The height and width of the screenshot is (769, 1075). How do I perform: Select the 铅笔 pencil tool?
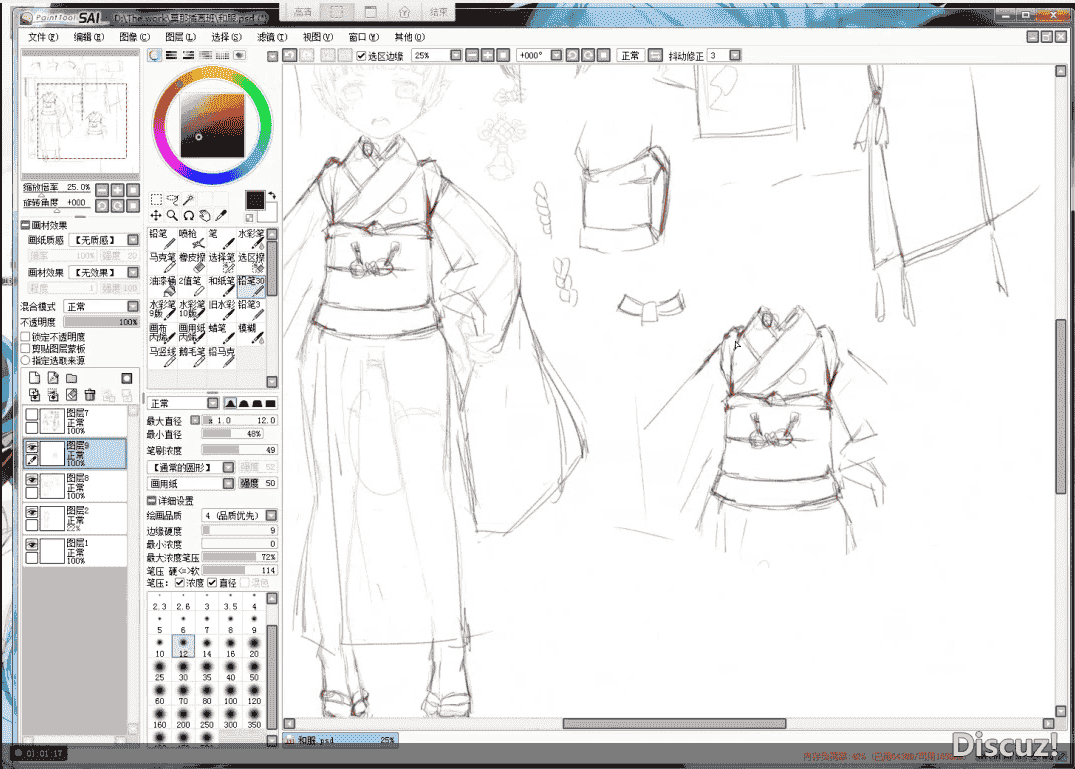pos(162,239)
